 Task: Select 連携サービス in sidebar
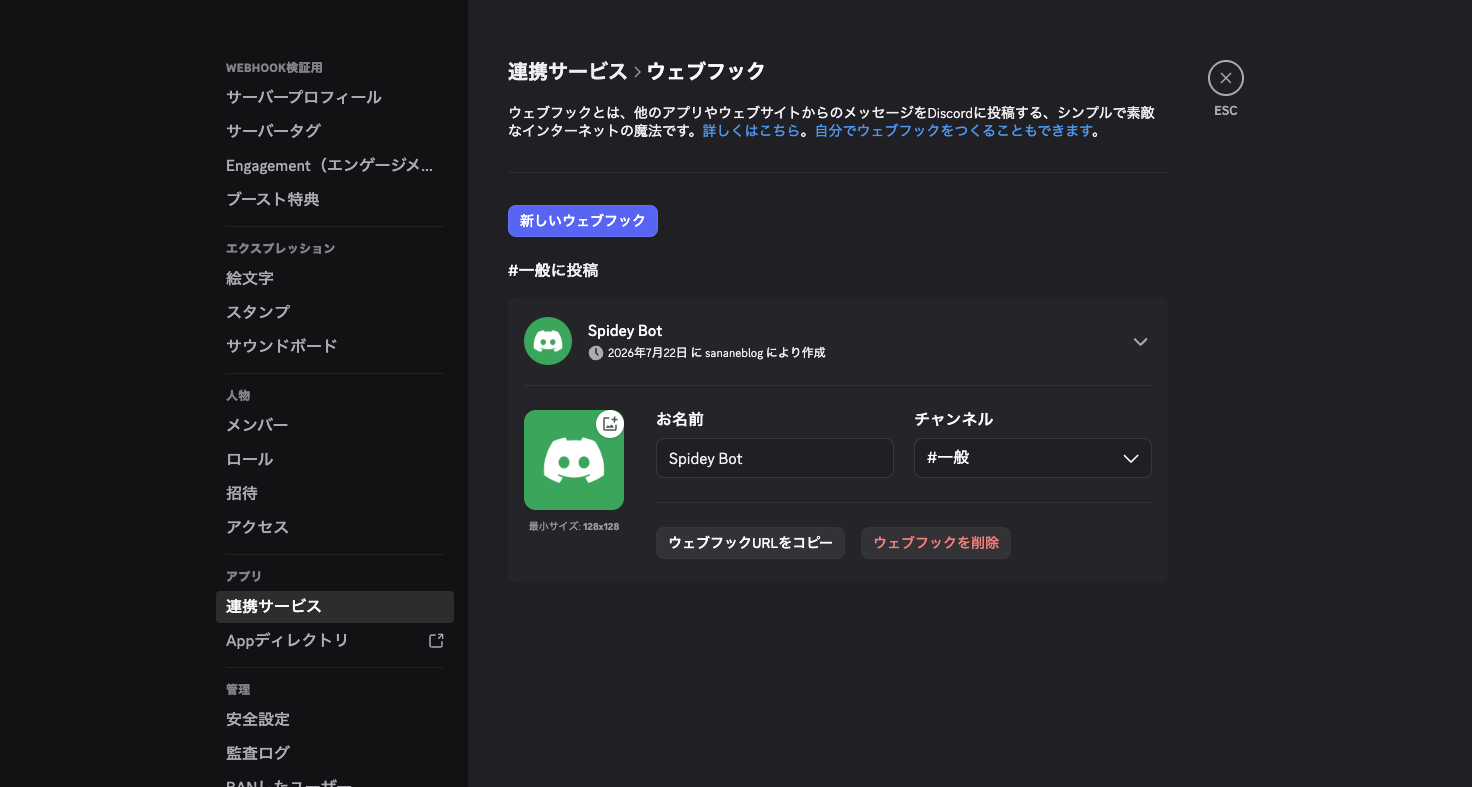(335, 607)
